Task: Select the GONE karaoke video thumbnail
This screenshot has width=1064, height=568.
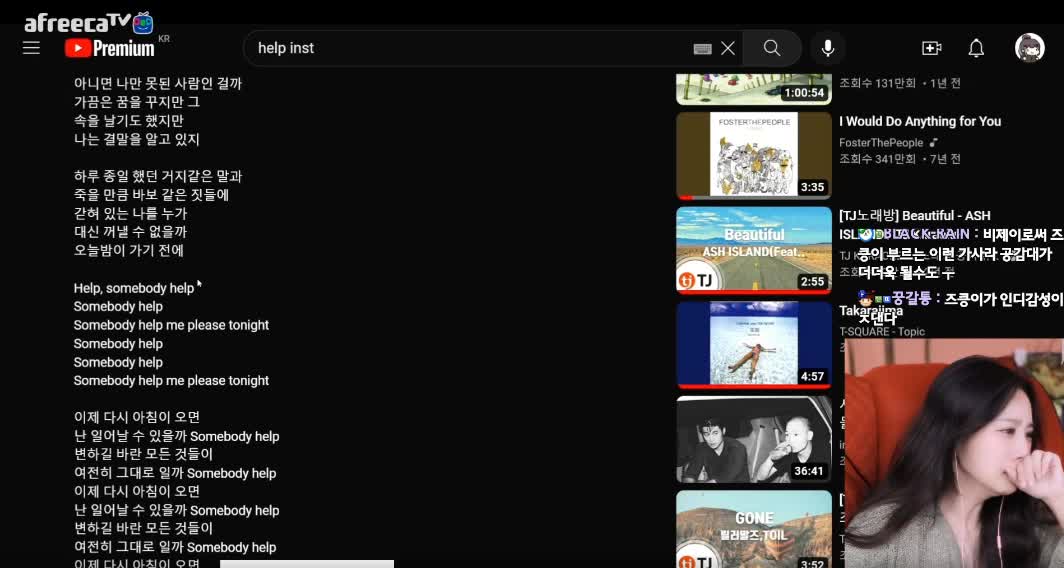Action: click(753, 528)
